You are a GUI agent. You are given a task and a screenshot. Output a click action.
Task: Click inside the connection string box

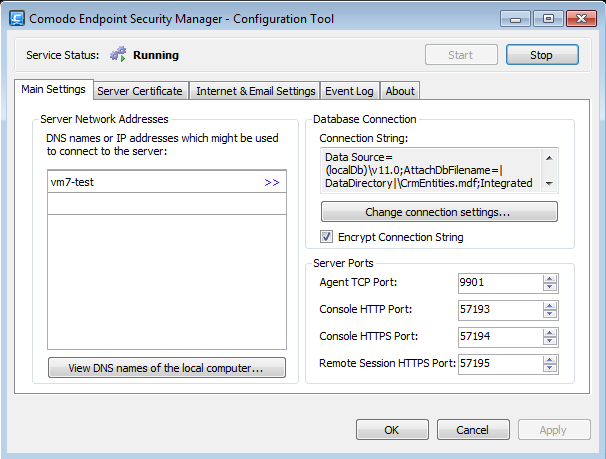point(431,170)
